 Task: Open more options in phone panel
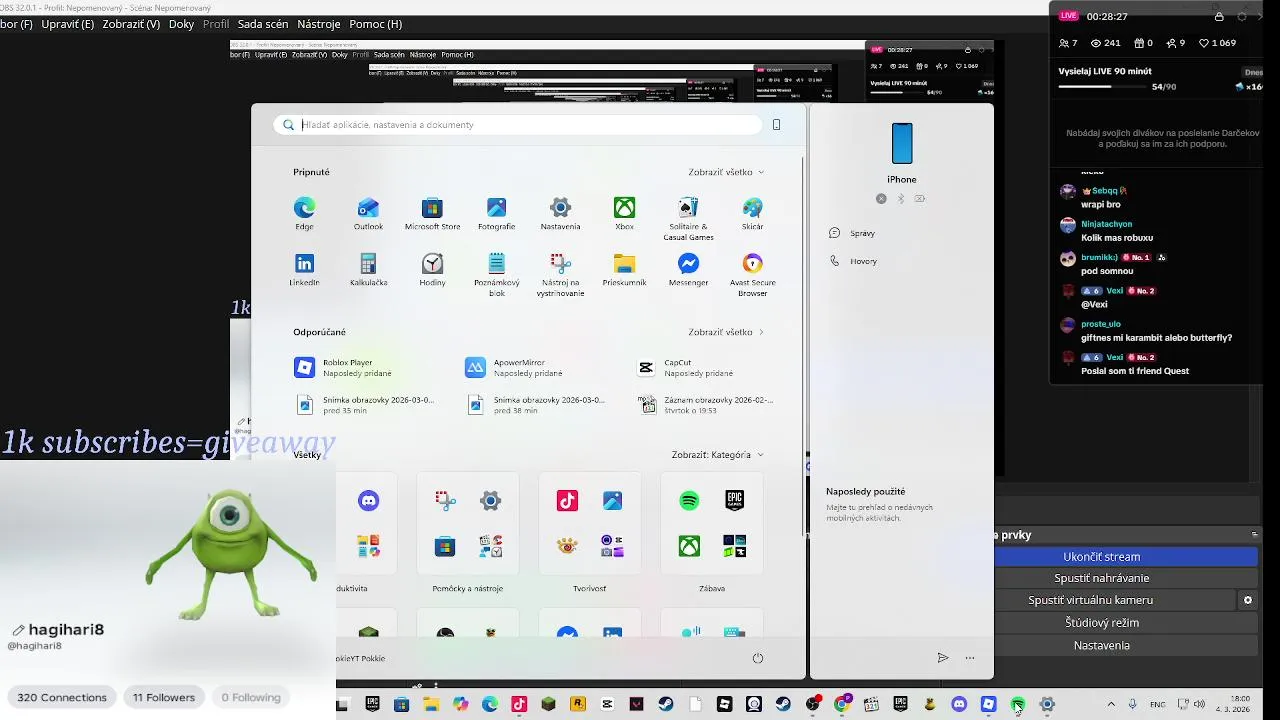[x=970, y=658]
